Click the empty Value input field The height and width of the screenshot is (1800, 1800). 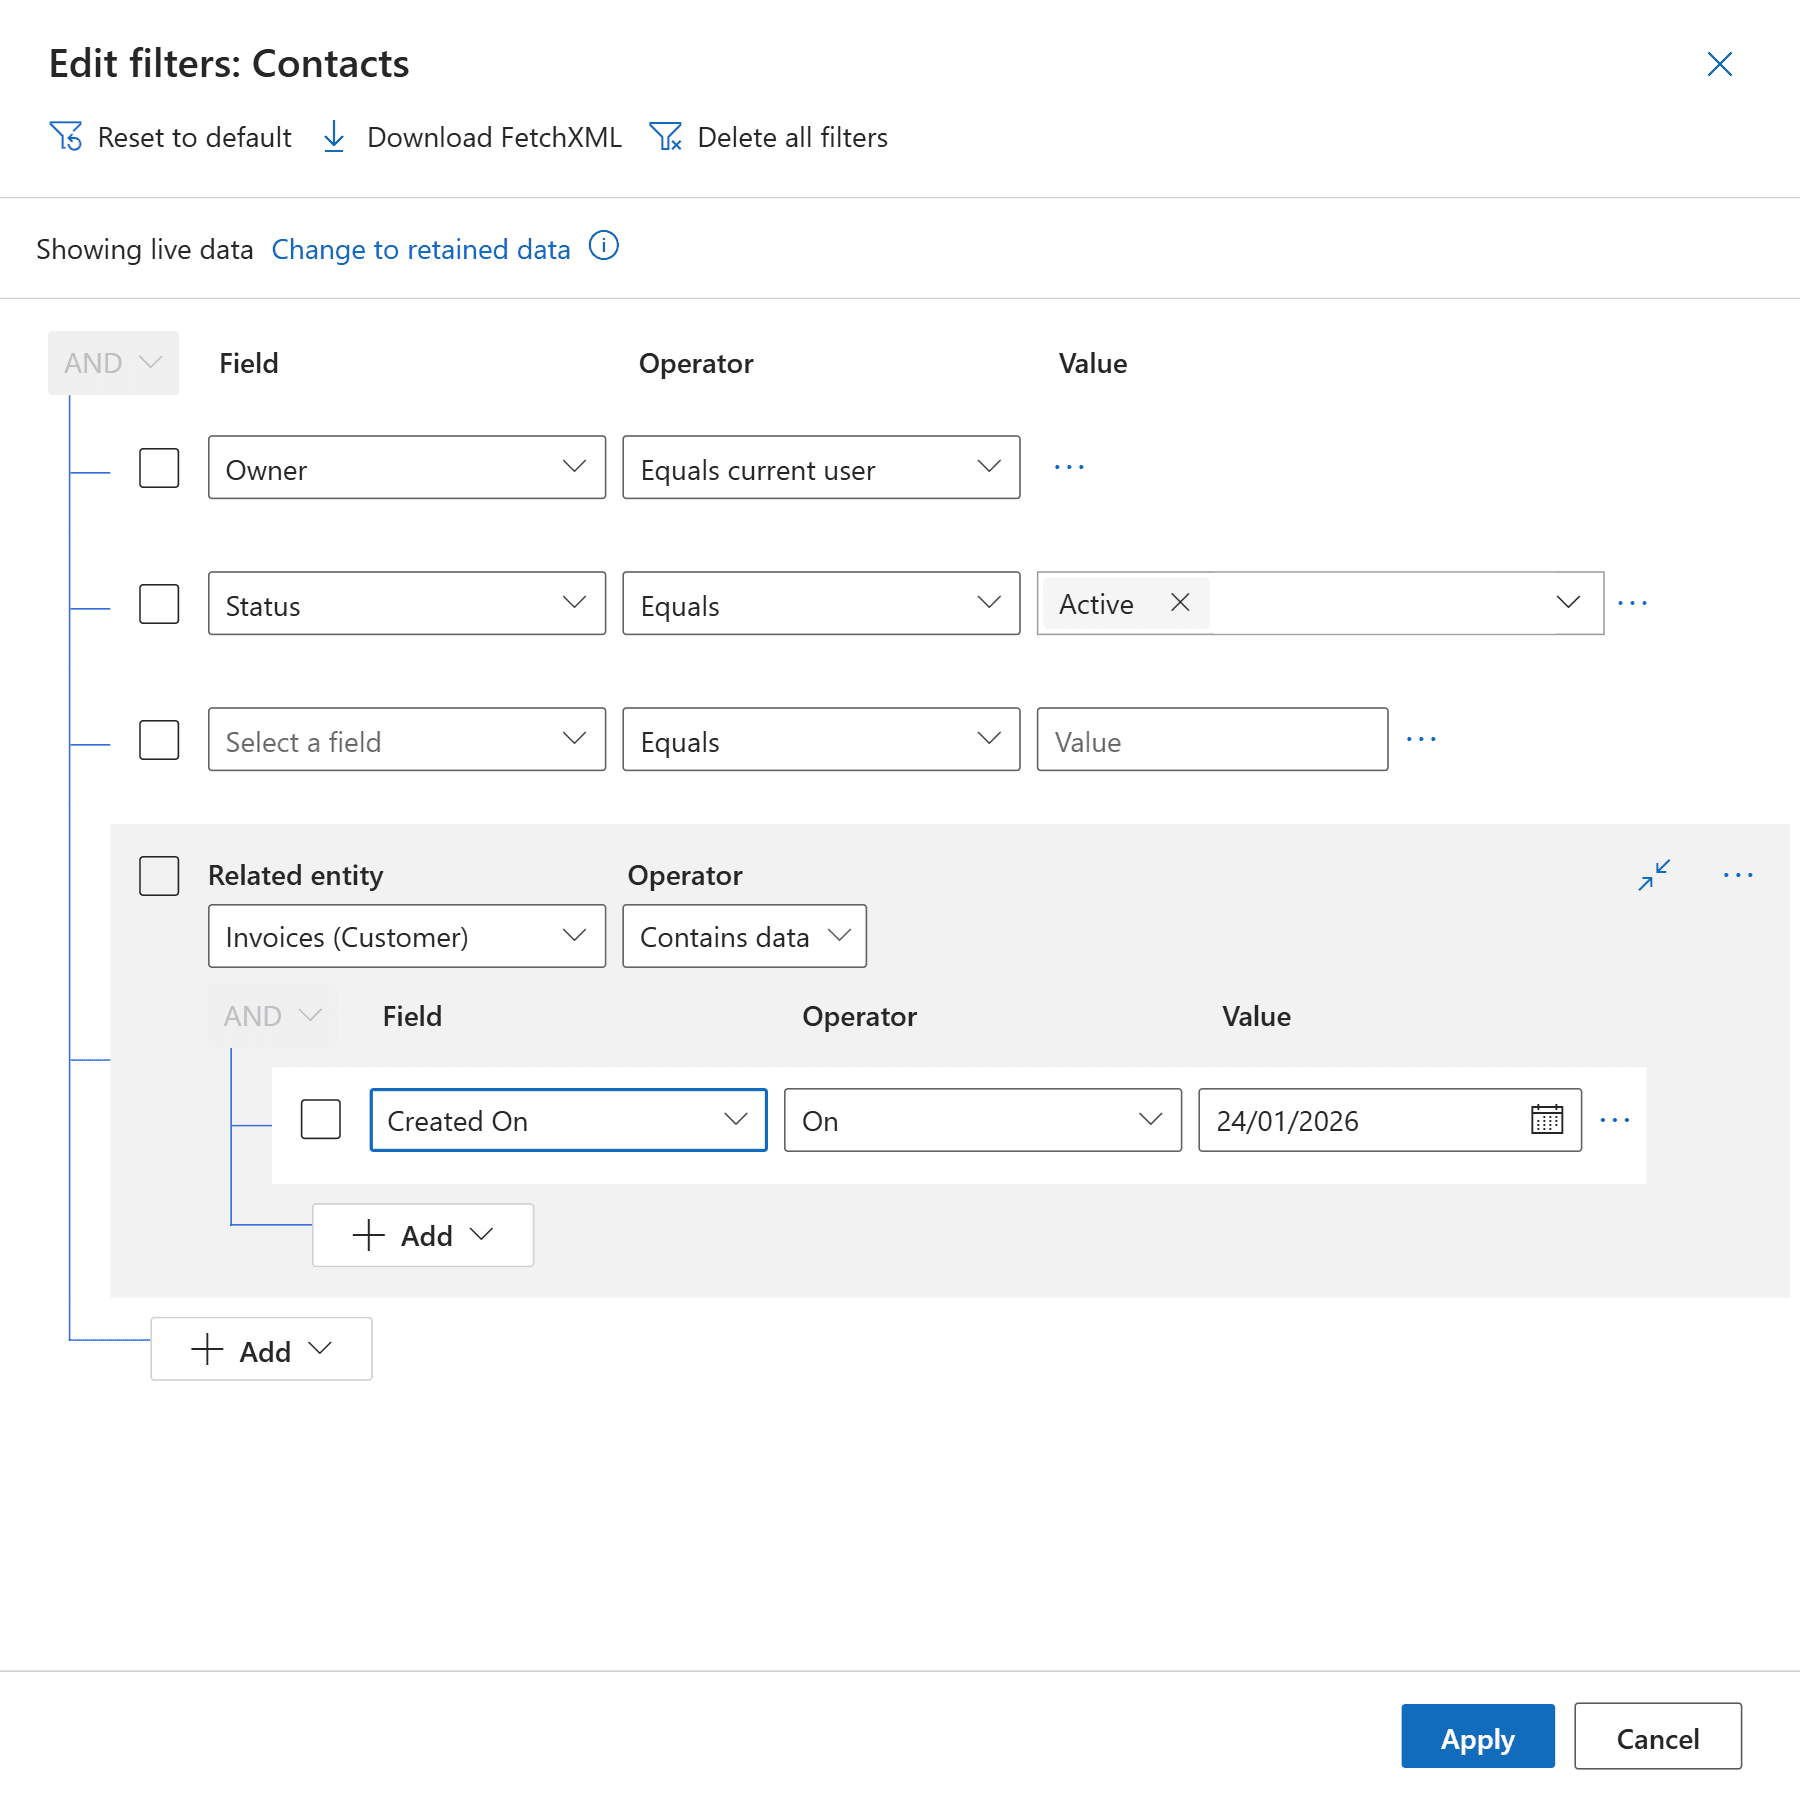1212,740
